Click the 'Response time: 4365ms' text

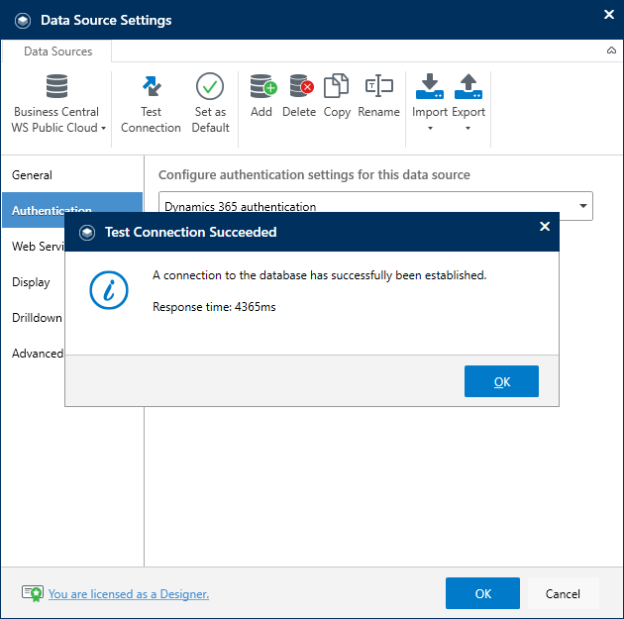coord(214,307)
